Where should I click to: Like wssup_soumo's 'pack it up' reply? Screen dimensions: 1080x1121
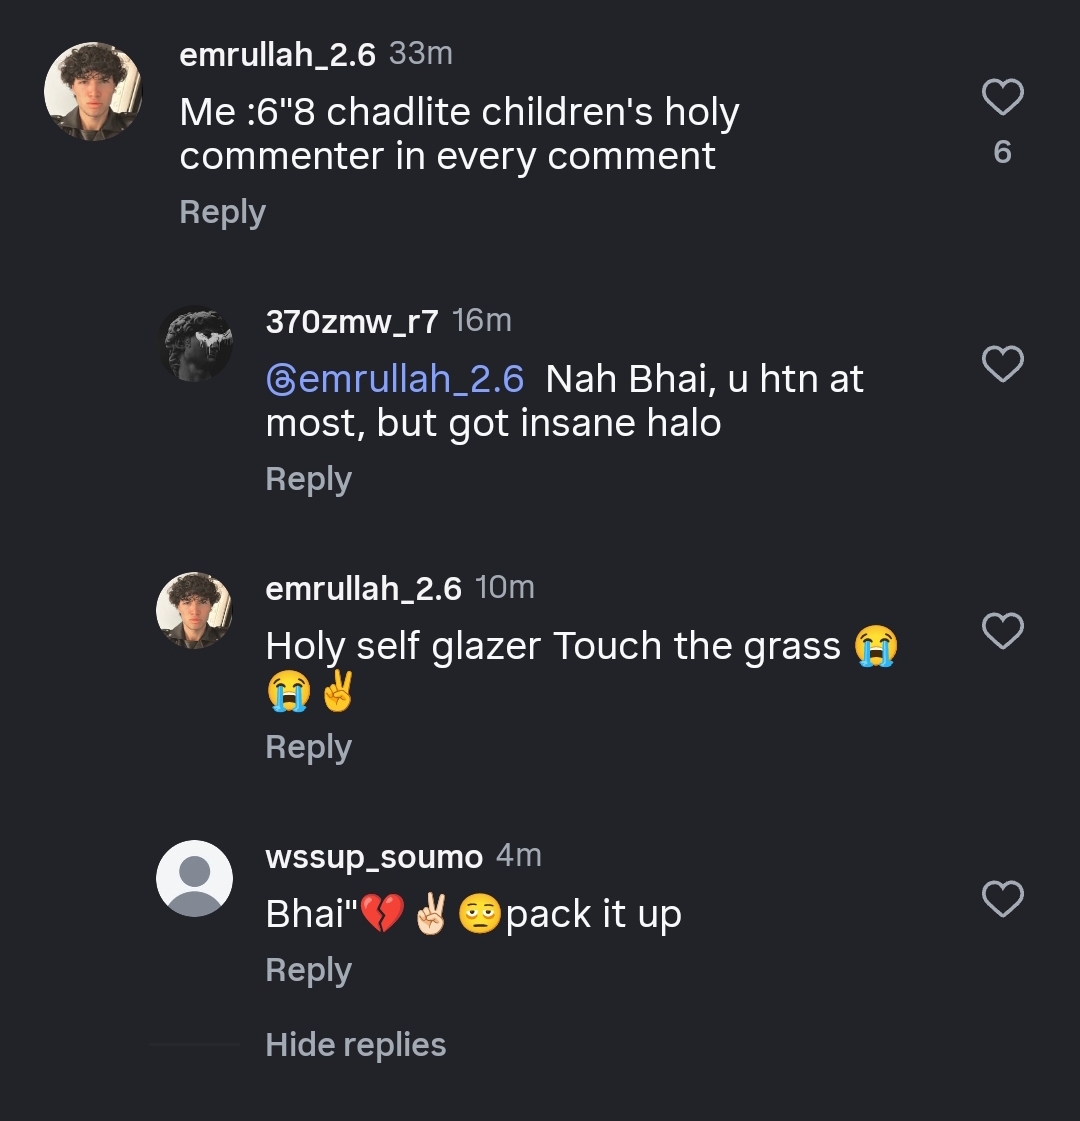[x=1002, y=900]
